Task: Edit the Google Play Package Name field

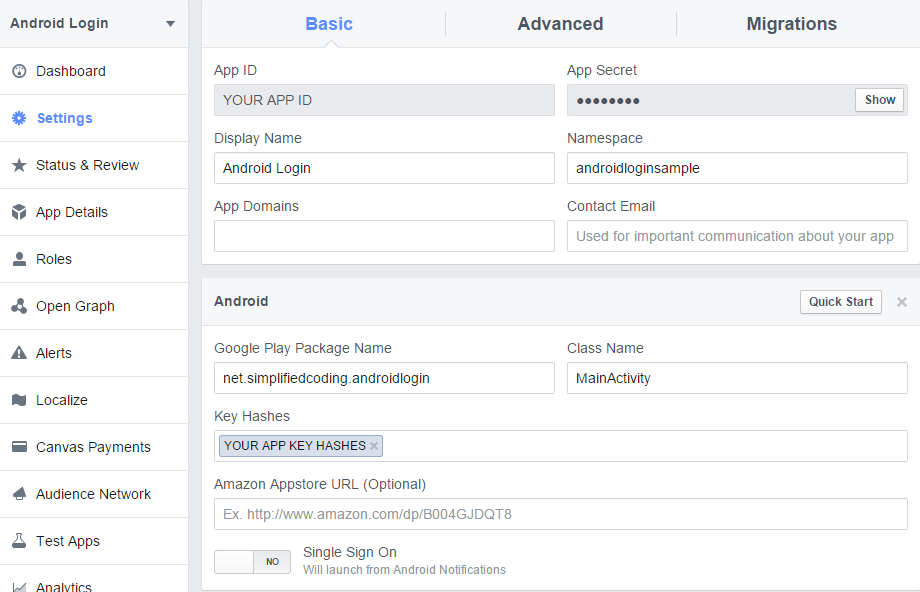Action: click(384, 378)
